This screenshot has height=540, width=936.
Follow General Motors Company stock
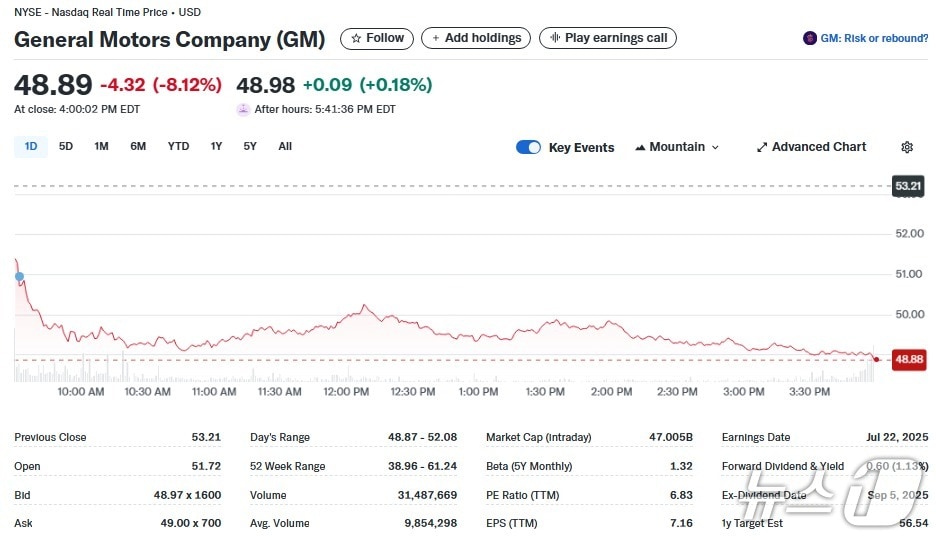[x=377, y=38]
